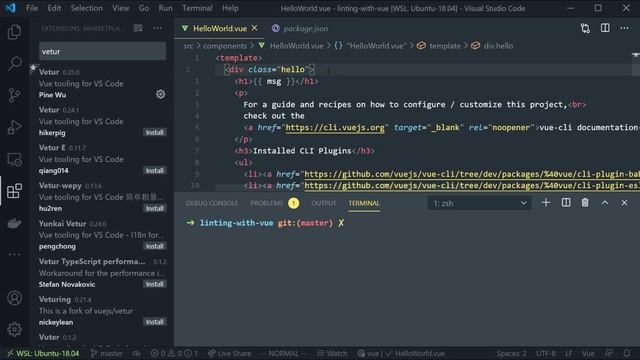Select the Terminal panel tab
This screenshot has width=640, height=360.
pos(364,203)
